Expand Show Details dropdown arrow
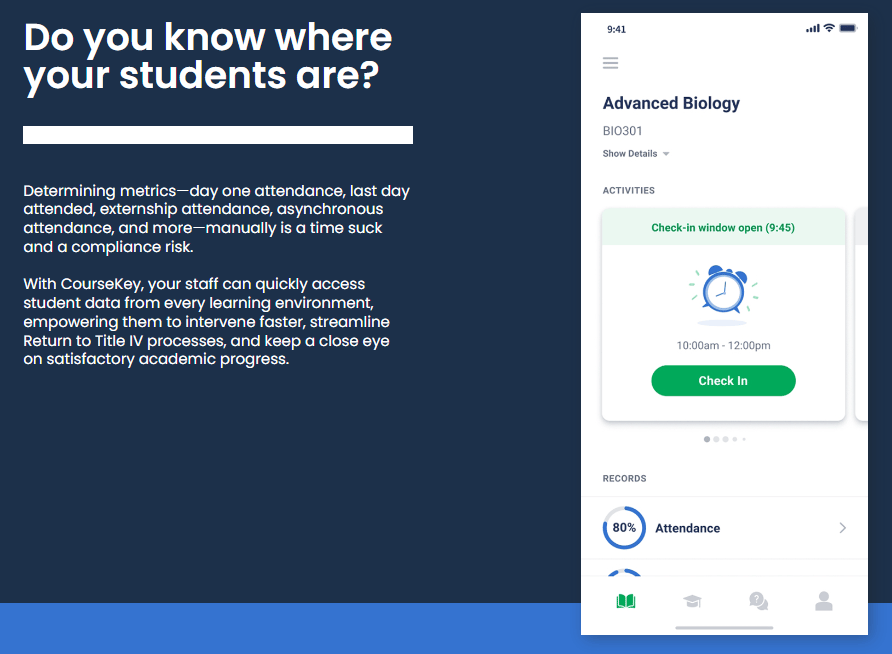Screen dimensions: 892x654 coord(666,154)
